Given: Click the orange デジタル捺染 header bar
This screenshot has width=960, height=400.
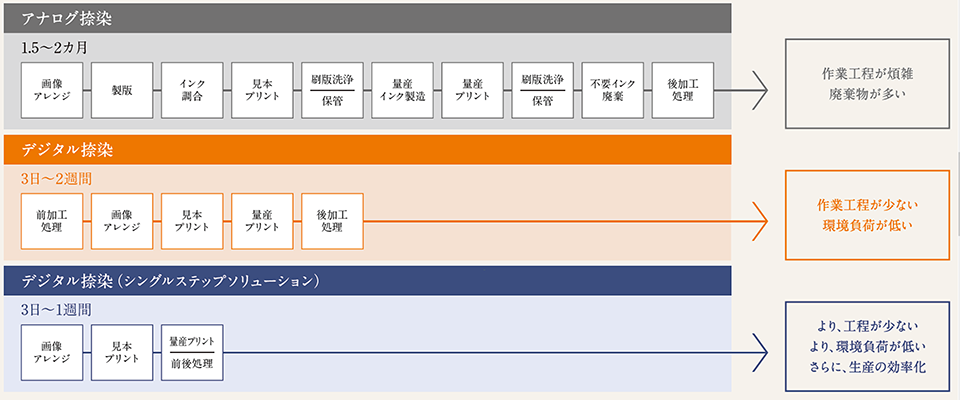Looking at the screenshot, I should 368,149.
